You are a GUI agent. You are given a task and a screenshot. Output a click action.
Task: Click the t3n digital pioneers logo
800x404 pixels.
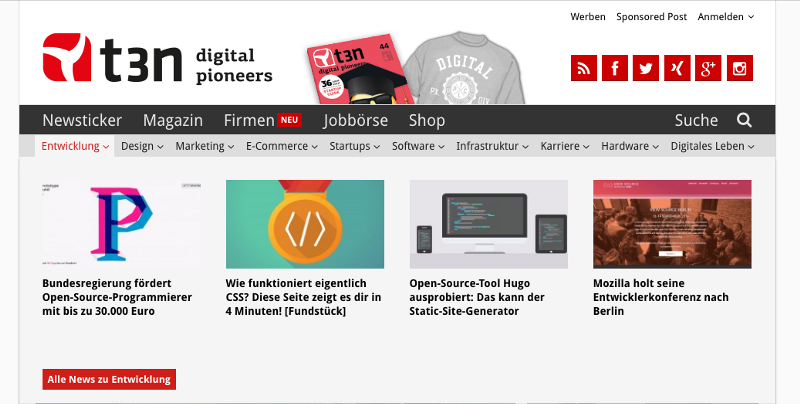[157, 58]
